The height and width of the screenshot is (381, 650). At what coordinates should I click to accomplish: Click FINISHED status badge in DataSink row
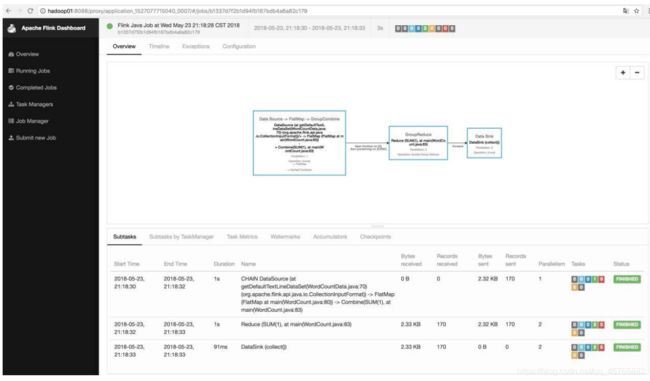(x=627, y=347)
